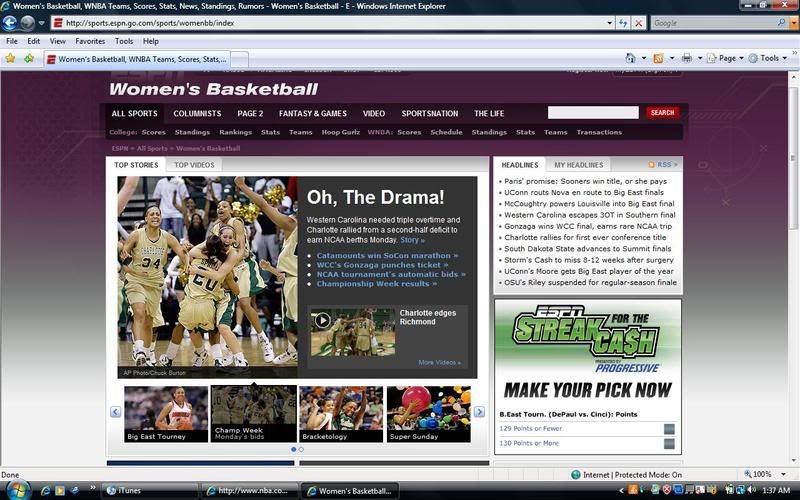
Task: Open a new blank tab button
Action: pos(240,60)
